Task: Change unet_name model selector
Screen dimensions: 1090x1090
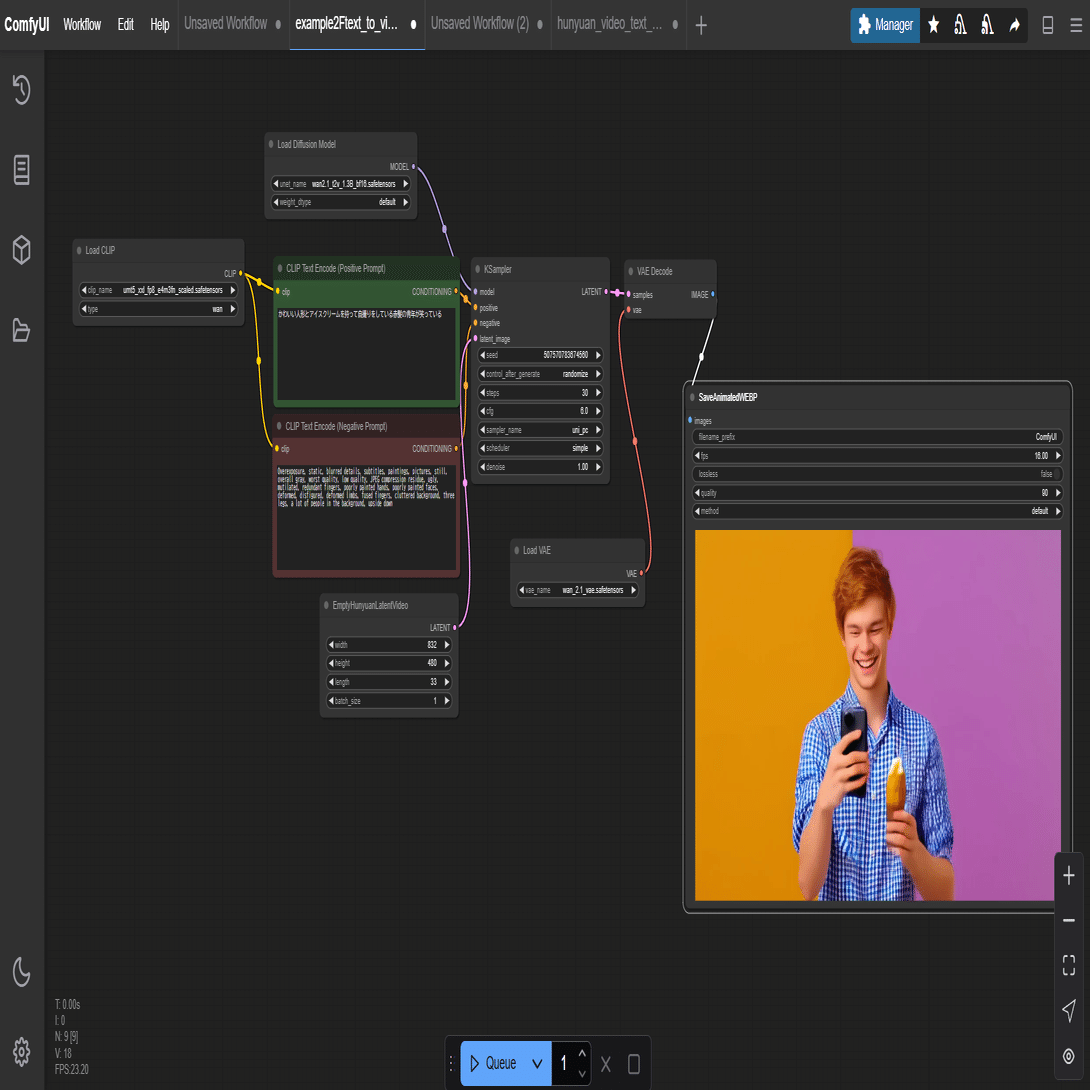Action: (x=340, y=184)
